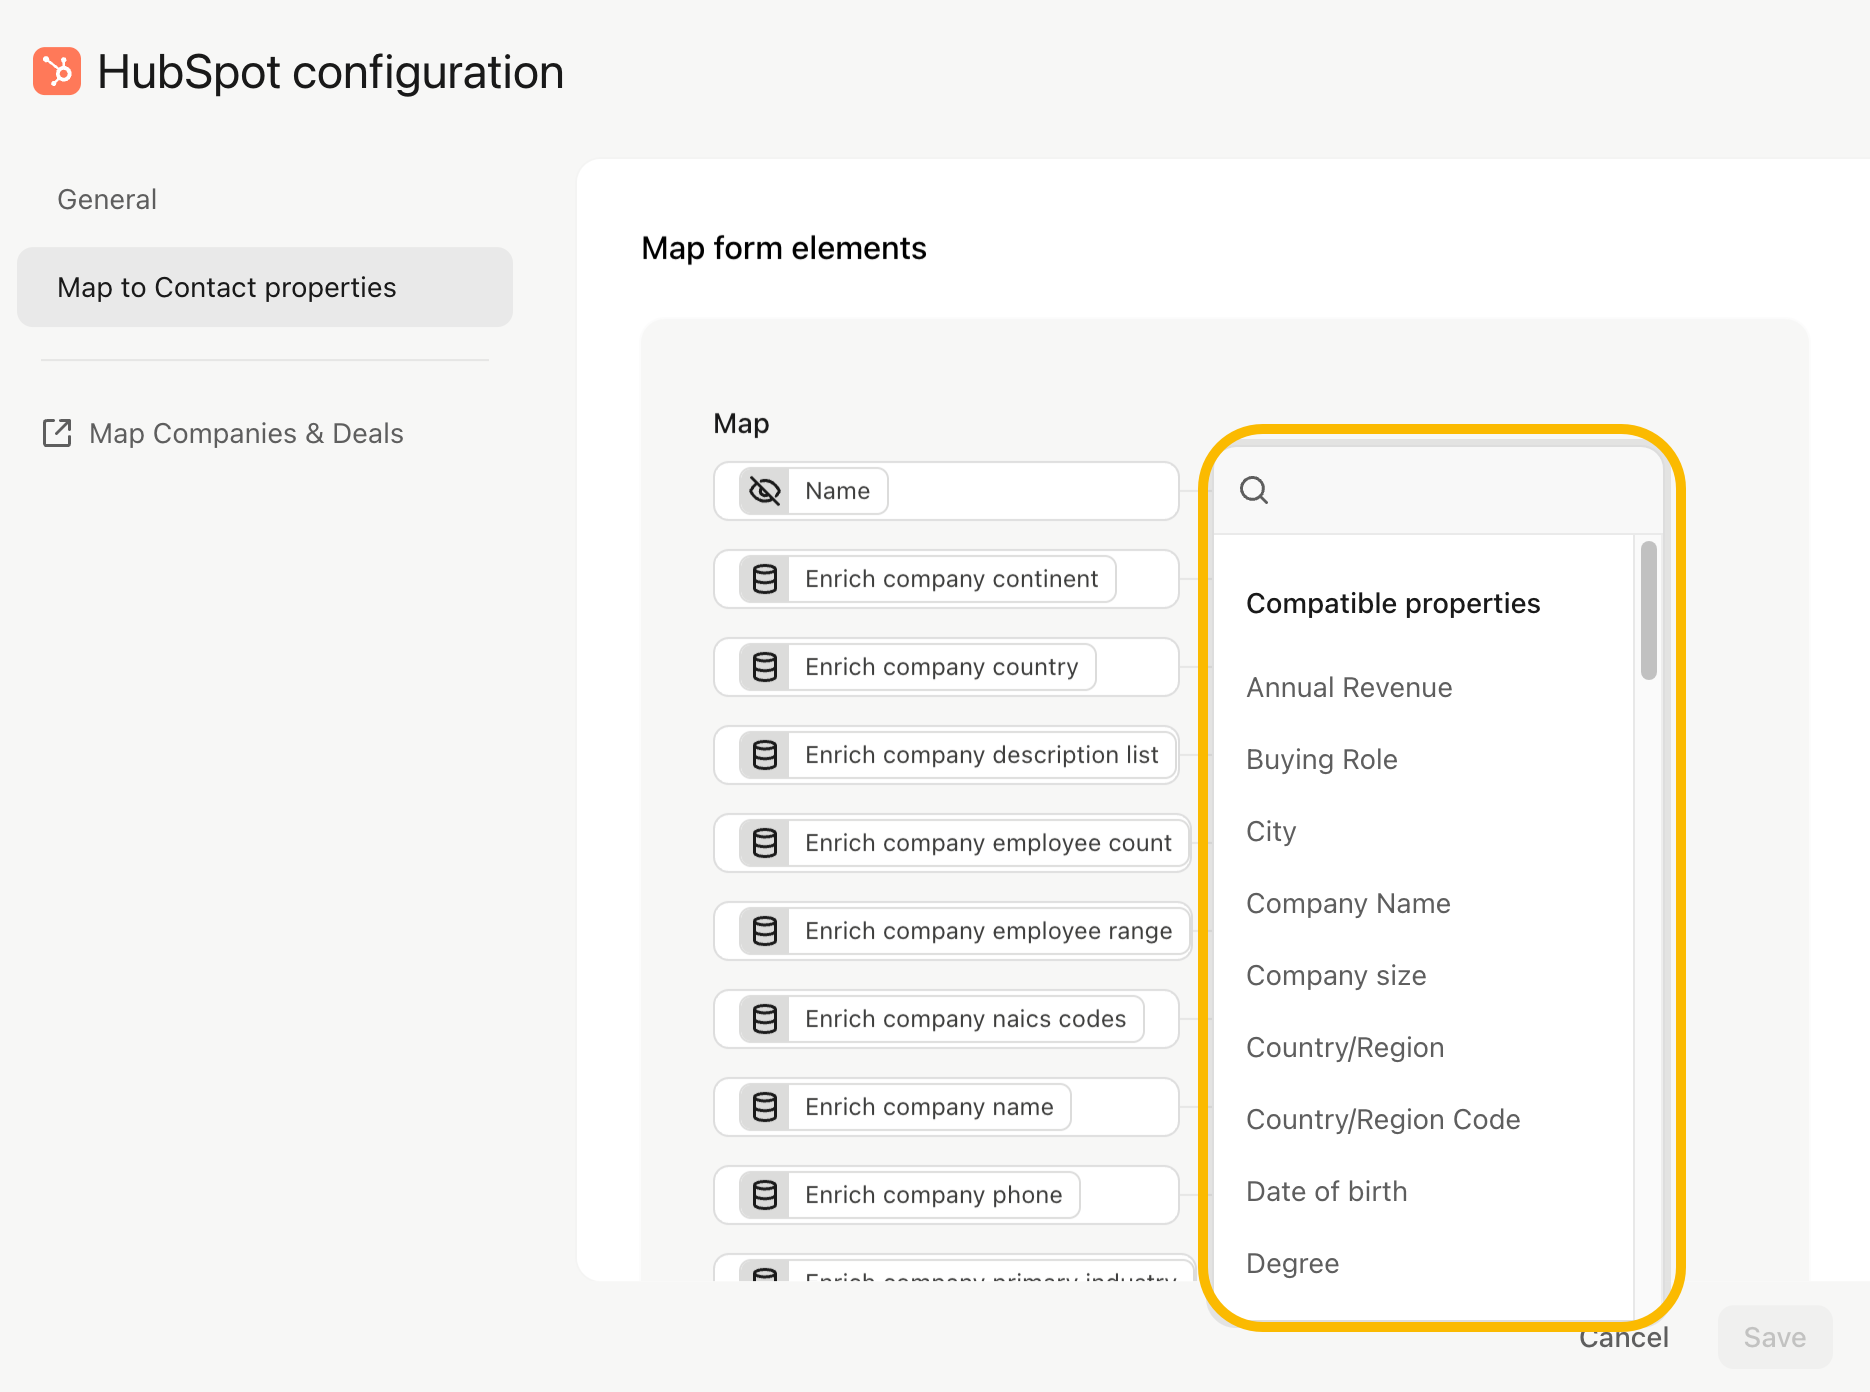Click database icon for Enrich company phone
Viewport: 1870px width, 1392px height.
pyautogui.click(x=765, y=1195)
